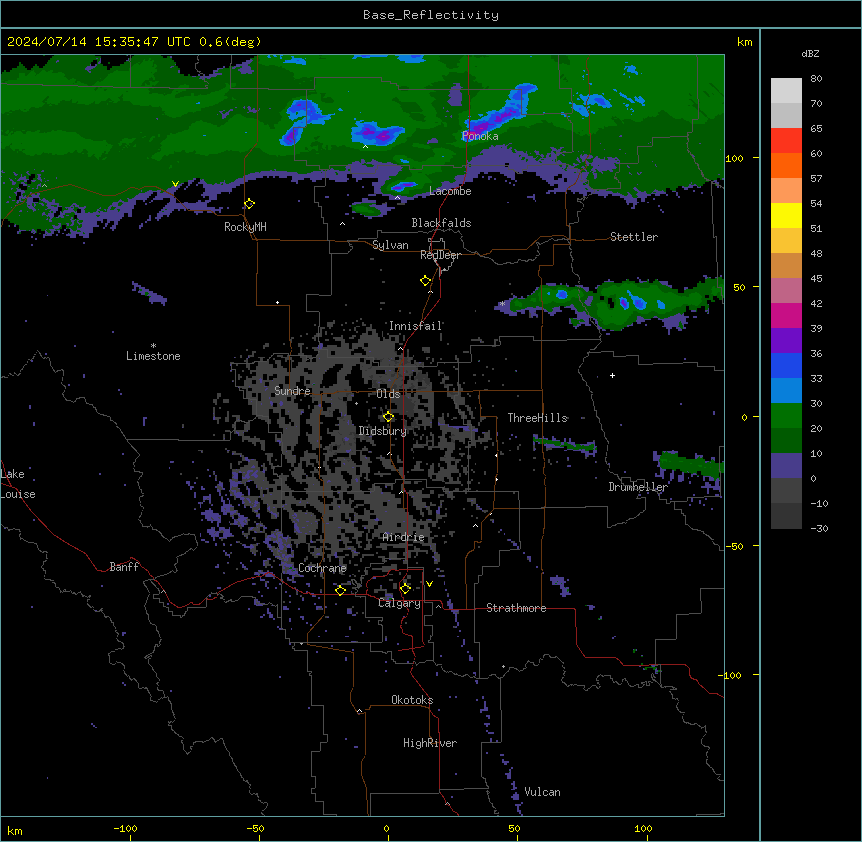Image resolution: width=862 pixels, height=842 pixels.
Task: Click the Base_Reflectivity title text
Action: click(431, 15)
